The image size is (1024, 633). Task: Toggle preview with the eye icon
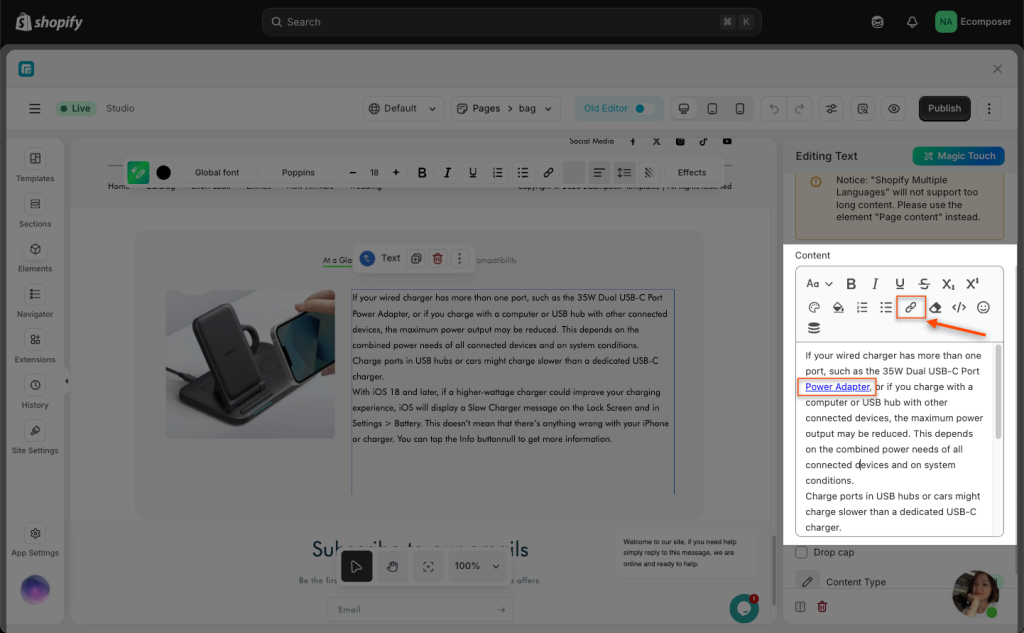[x=894, y=108]
